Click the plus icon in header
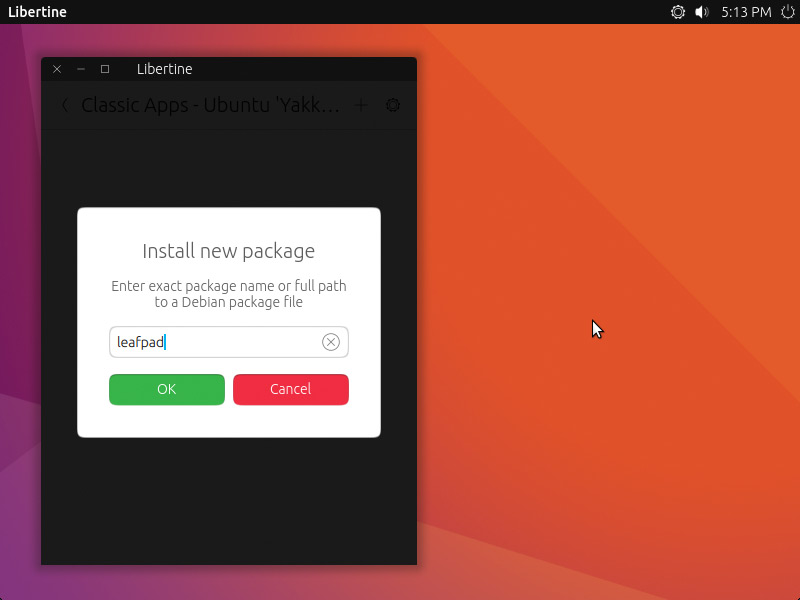Viewport: 800px width, 600px height. (x=362, y=105)
